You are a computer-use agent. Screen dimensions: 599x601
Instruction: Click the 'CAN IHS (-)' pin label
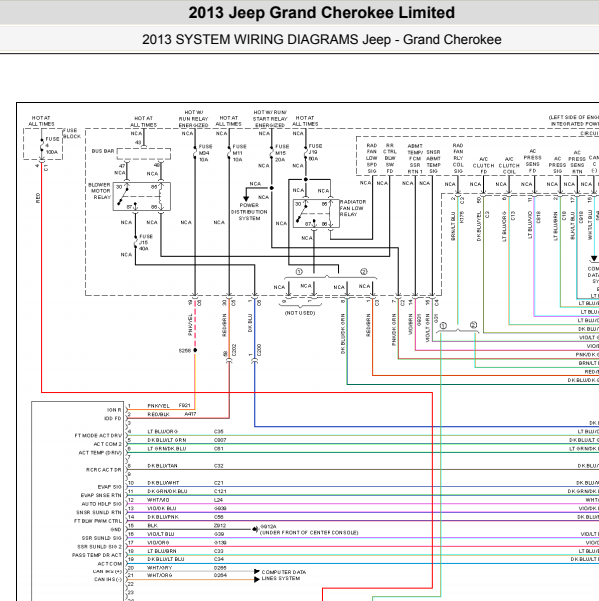[x=108, y=580]
